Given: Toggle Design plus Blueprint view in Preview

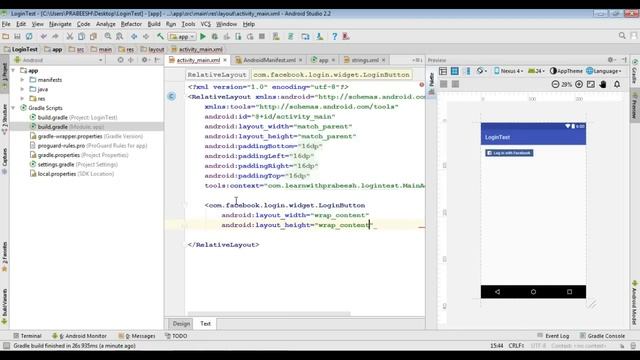Looking at the screenshot, I should [x=468, y=71].
